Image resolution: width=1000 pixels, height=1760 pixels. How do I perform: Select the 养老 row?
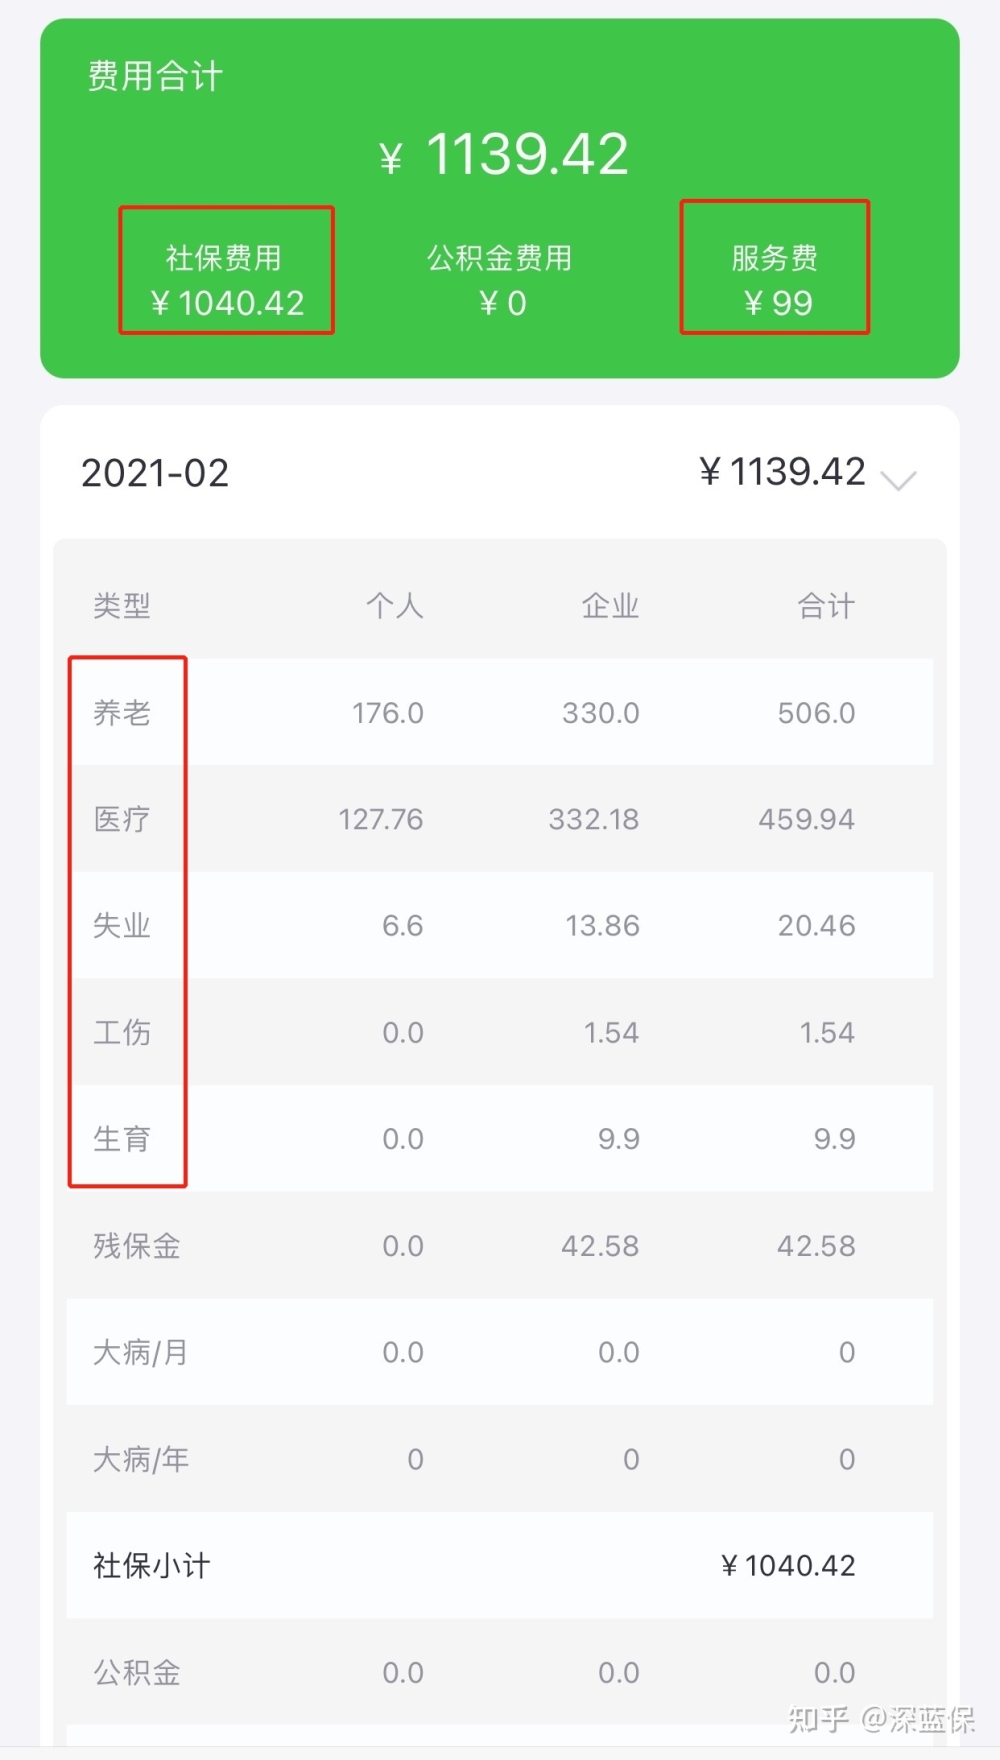tap(500, 712)
